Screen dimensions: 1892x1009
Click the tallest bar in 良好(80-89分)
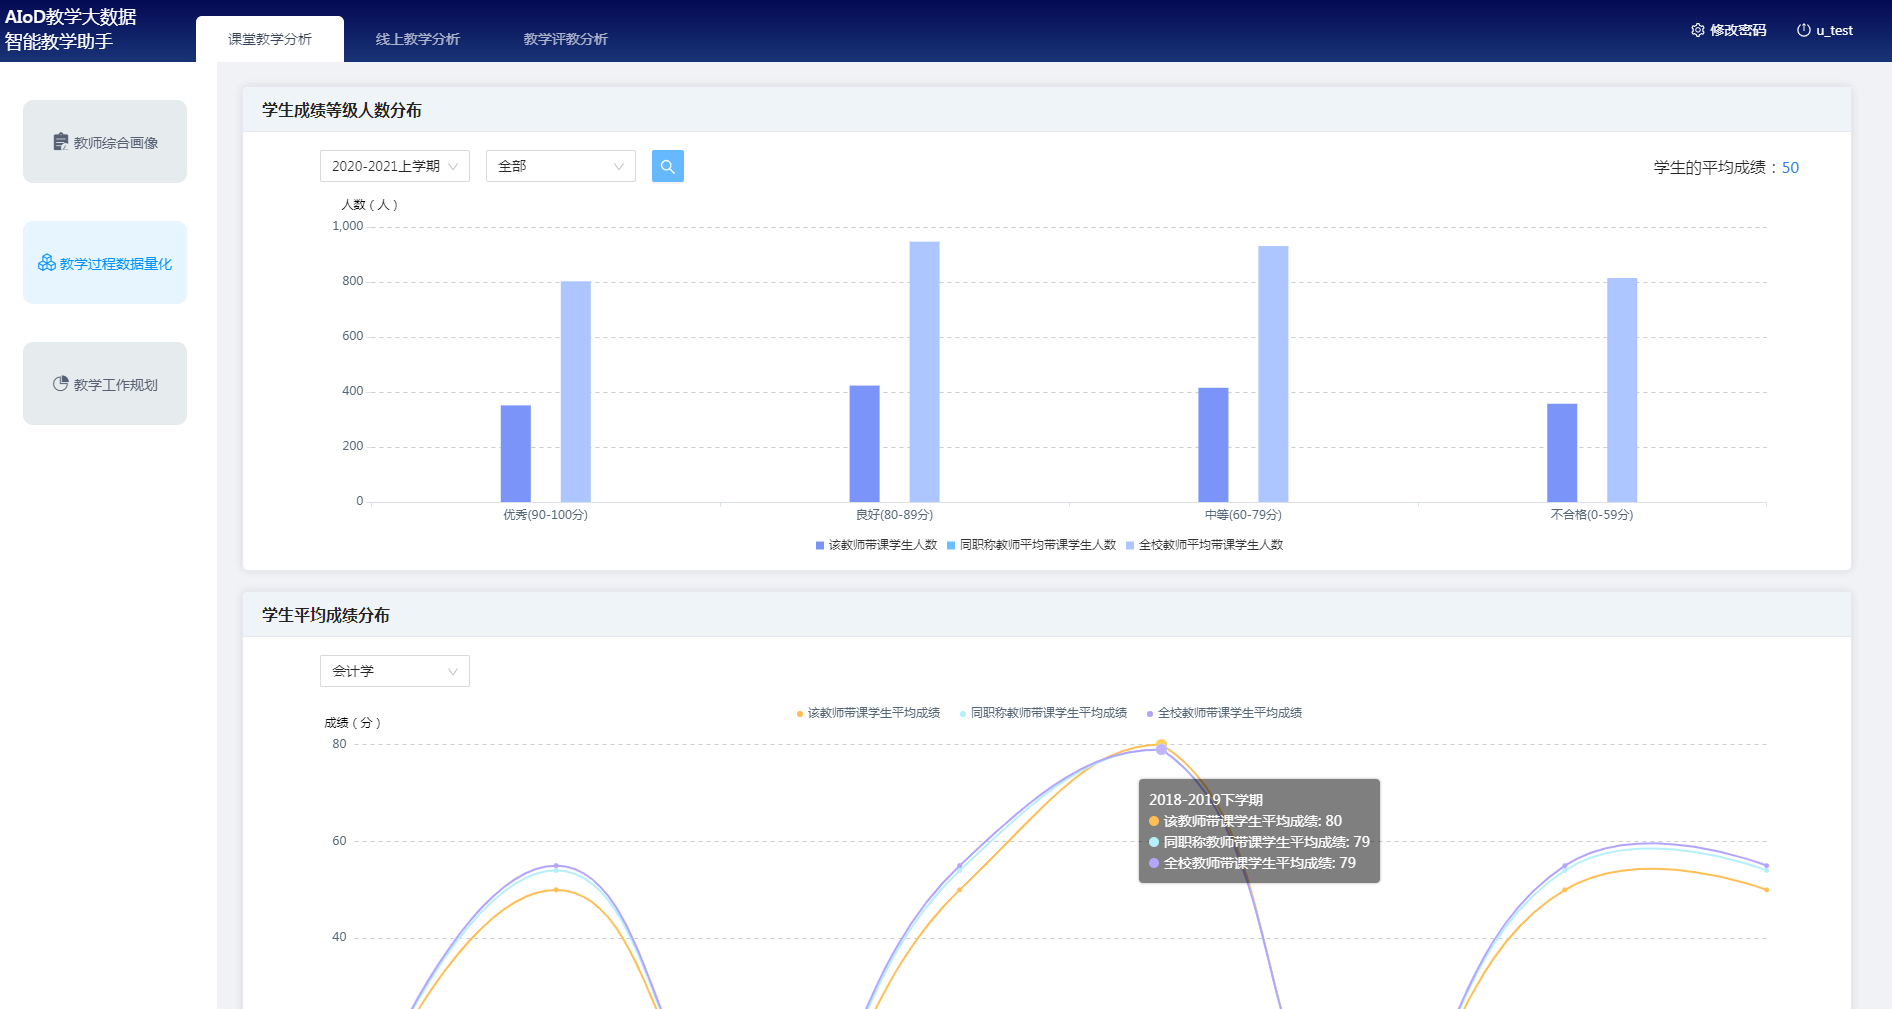click(x=924, y=371)
